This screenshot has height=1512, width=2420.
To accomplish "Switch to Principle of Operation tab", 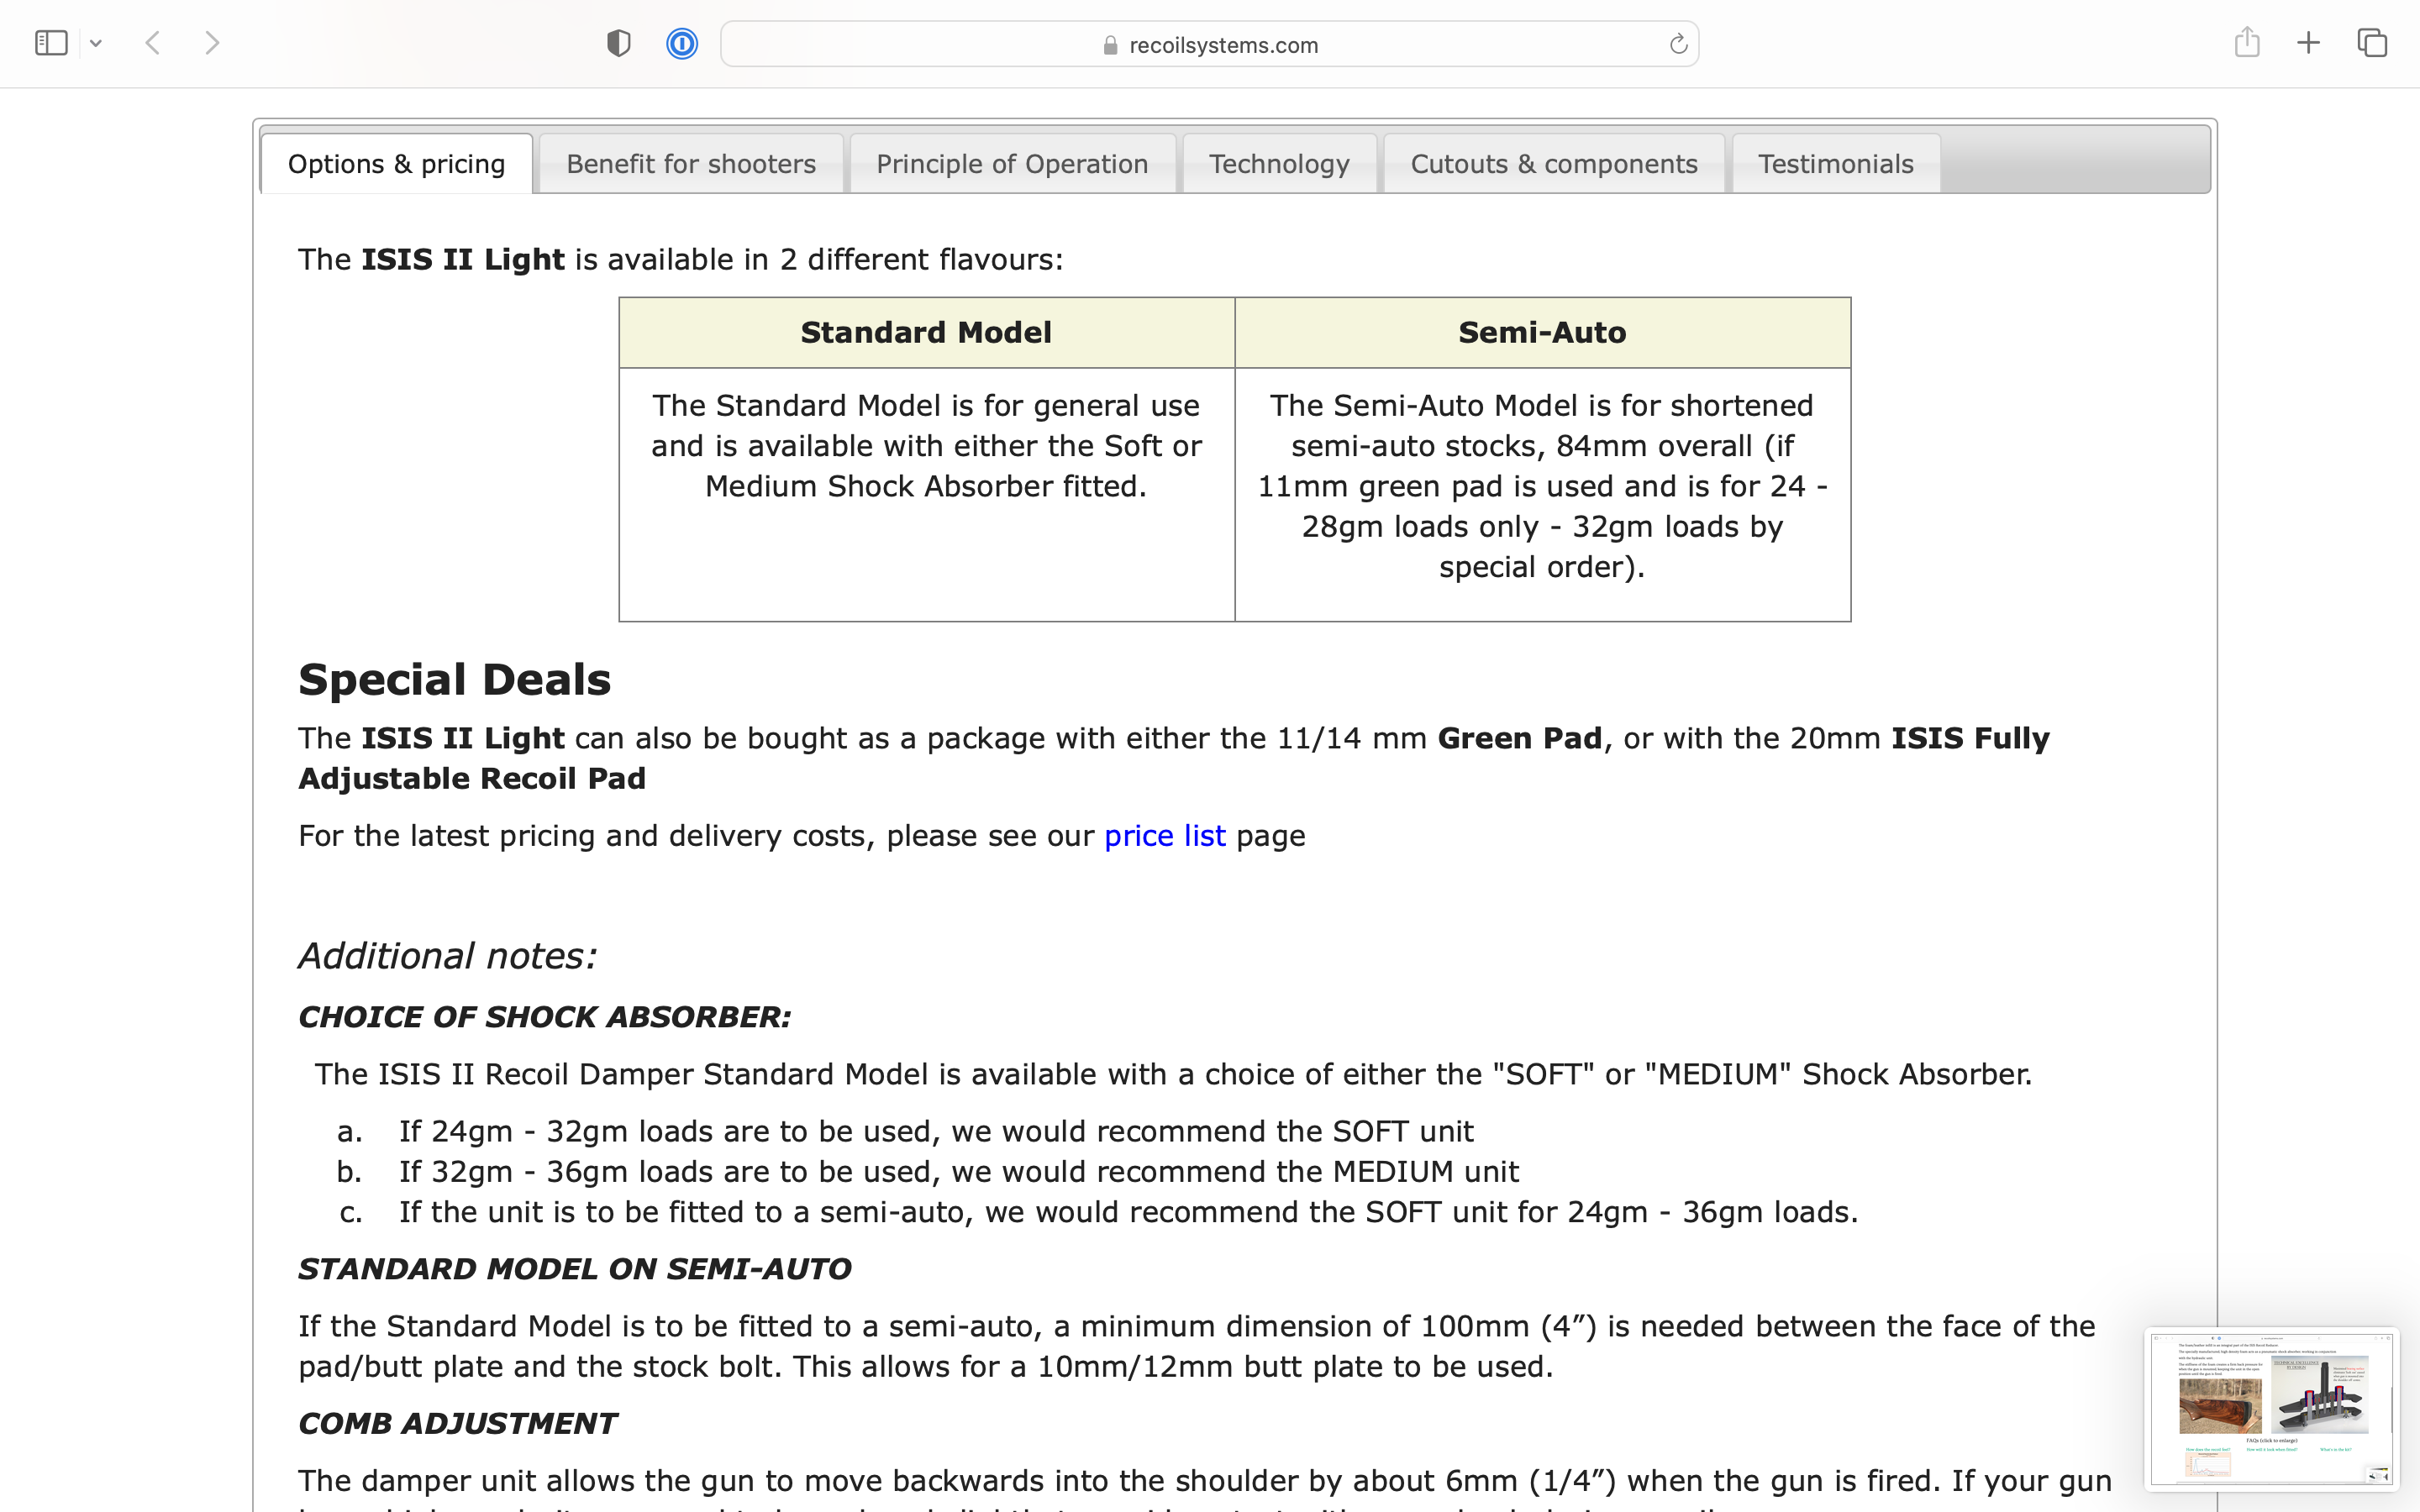I will 1012,164.
